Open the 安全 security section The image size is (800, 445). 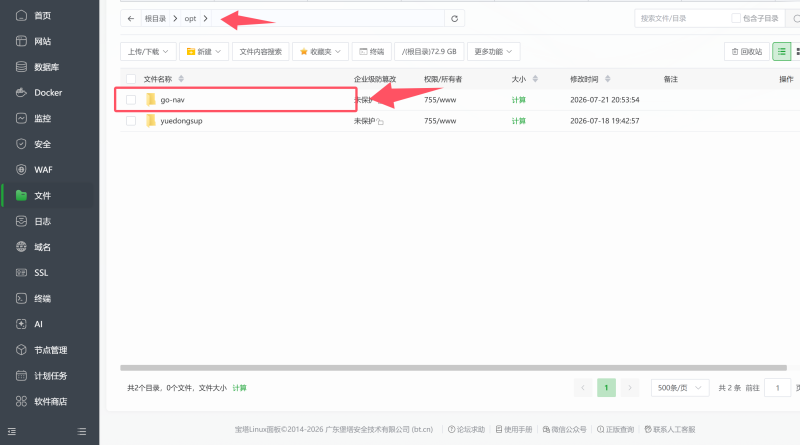(42, 144)
